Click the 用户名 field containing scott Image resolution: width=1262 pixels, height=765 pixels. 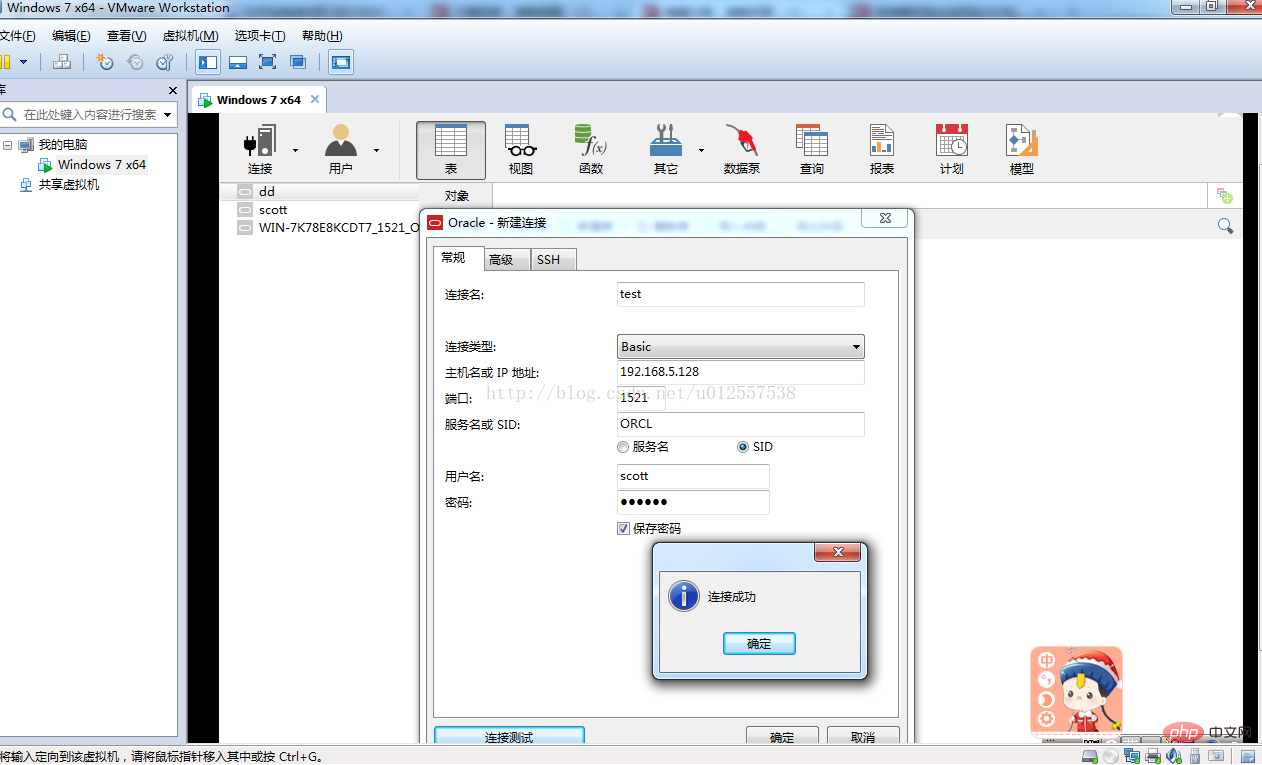point(693,476)
